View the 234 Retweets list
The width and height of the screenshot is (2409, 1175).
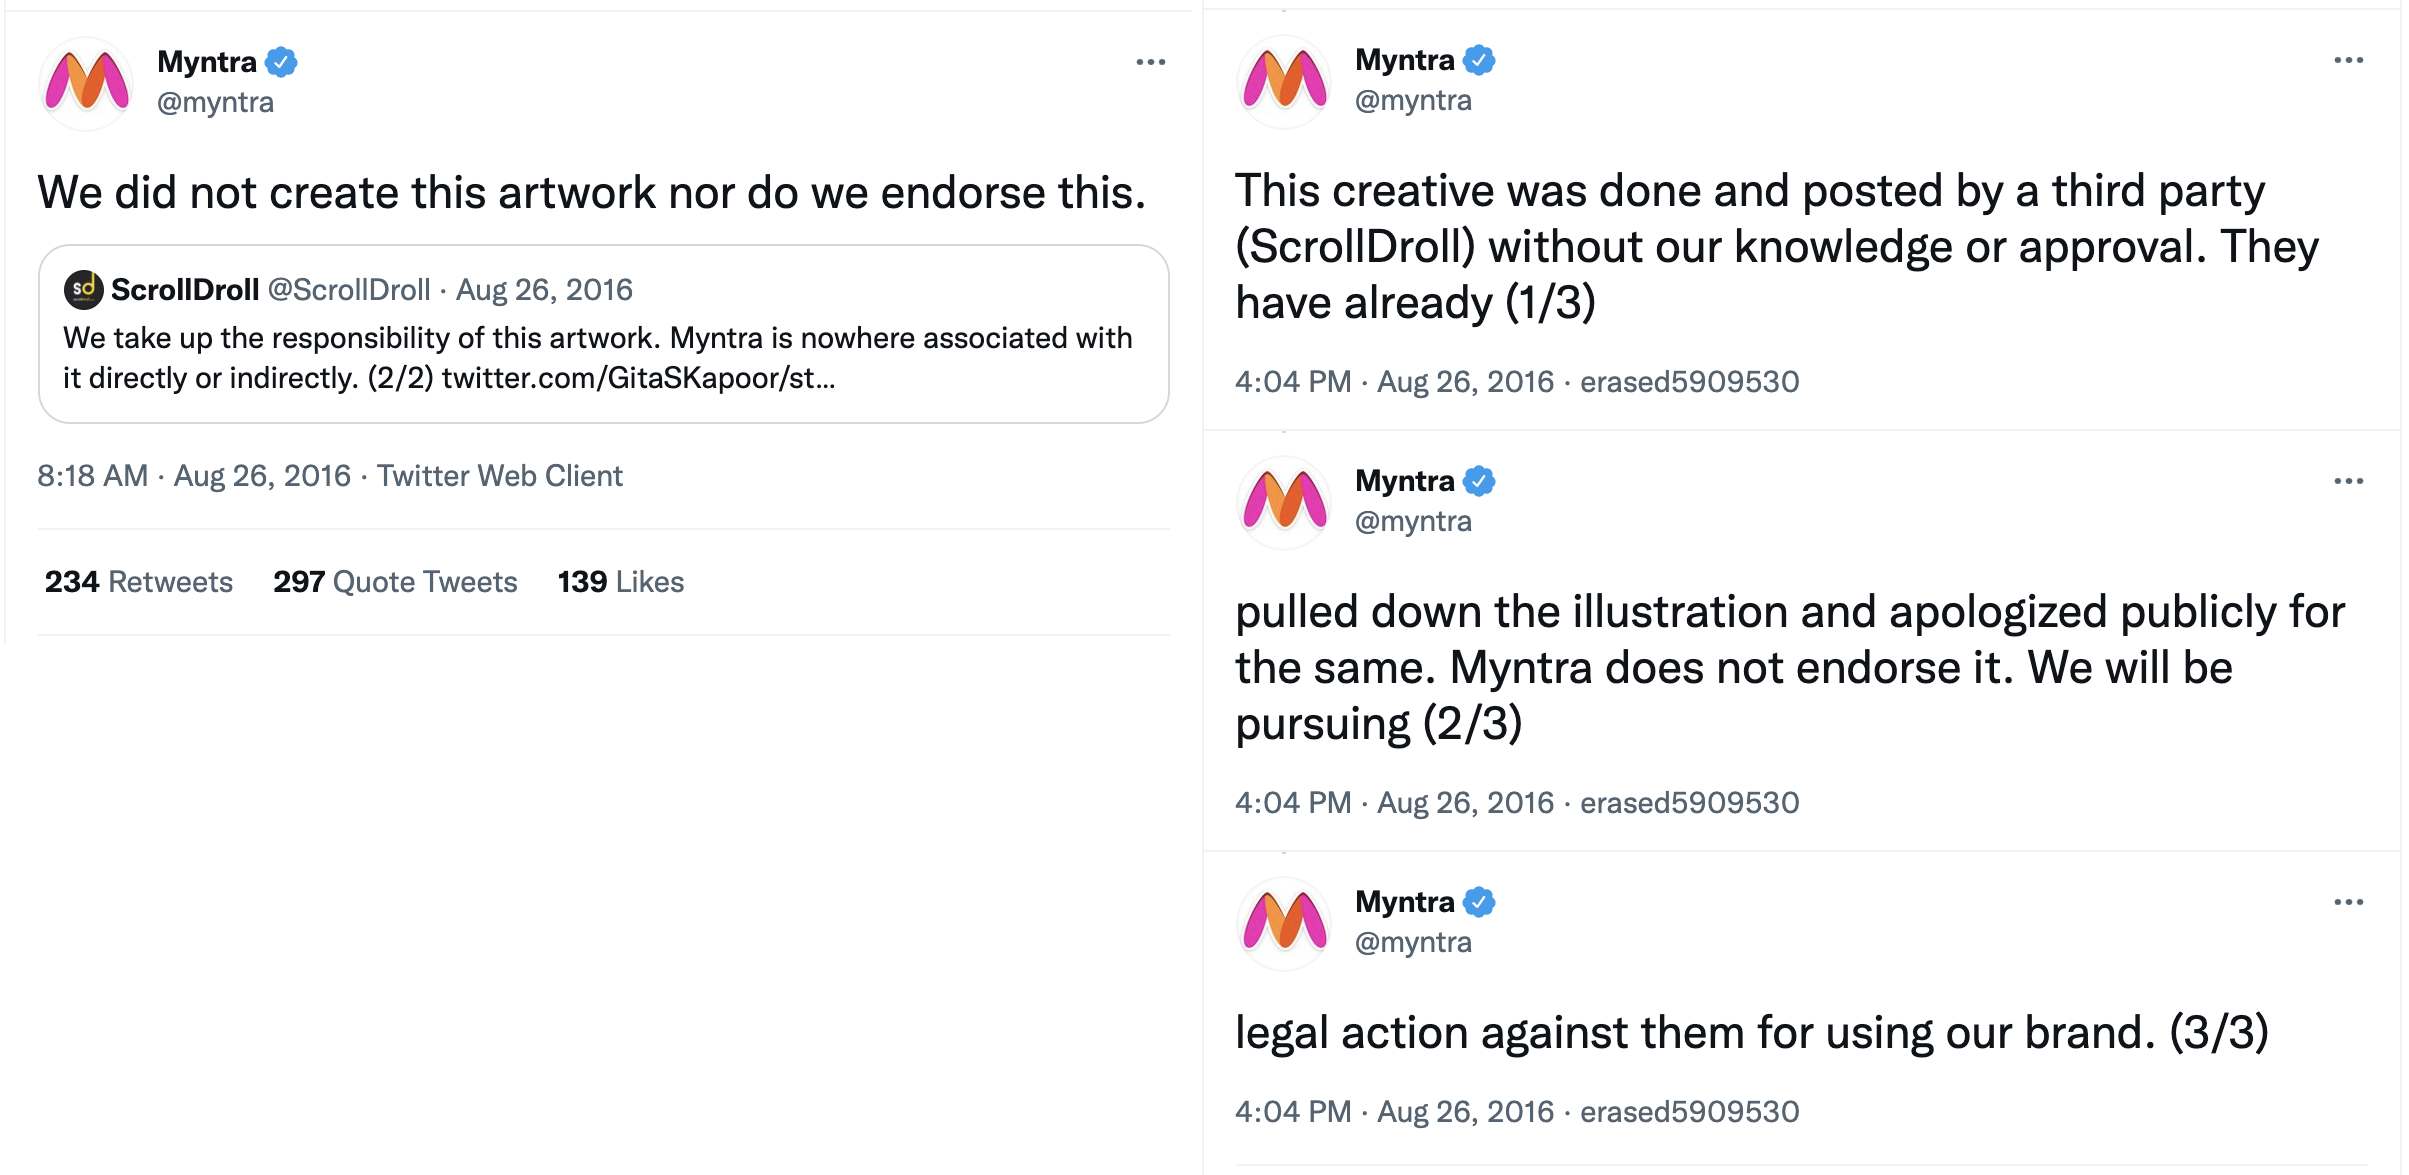coord(138,582)
